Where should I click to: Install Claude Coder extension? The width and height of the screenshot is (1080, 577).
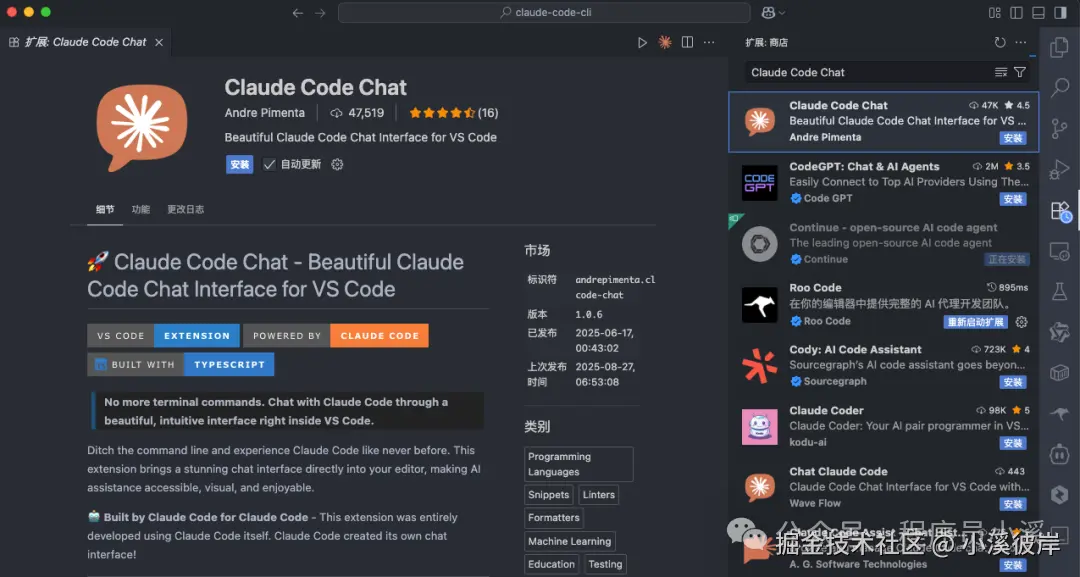coord(1012,443)
